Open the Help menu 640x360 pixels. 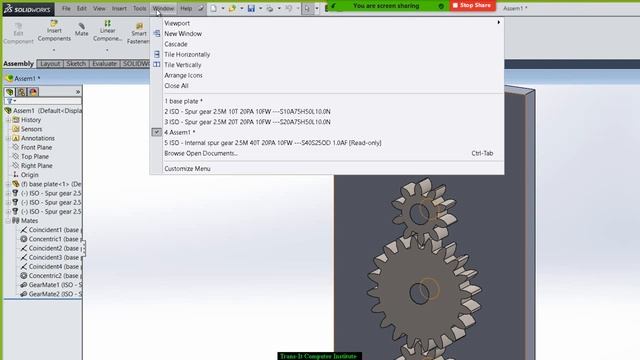coord(186,8)
